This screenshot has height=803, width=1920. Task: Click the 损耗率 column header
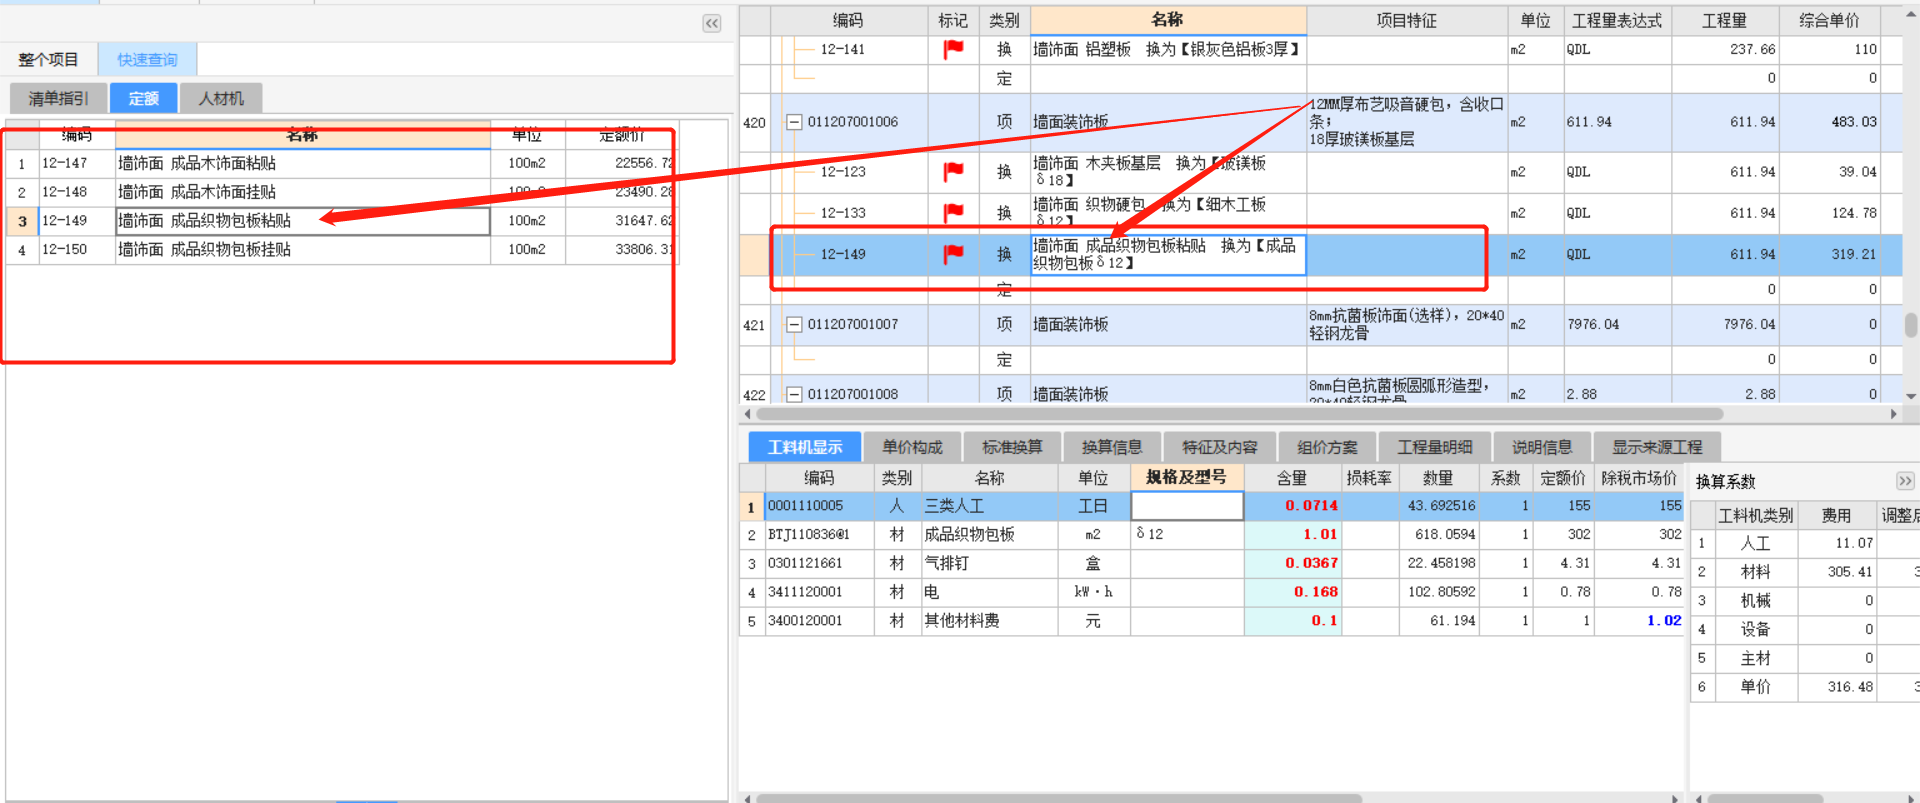click(1369, 478)
